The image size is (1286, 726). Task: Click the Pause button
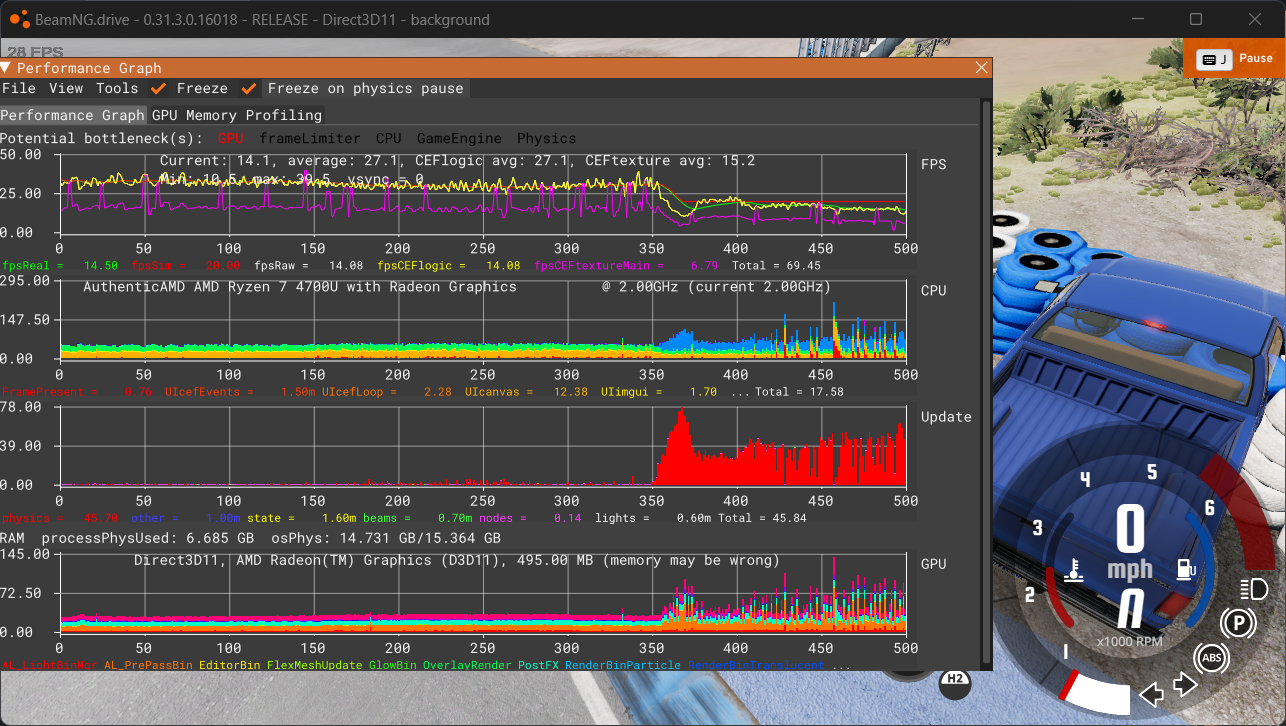pos(1233,59)
